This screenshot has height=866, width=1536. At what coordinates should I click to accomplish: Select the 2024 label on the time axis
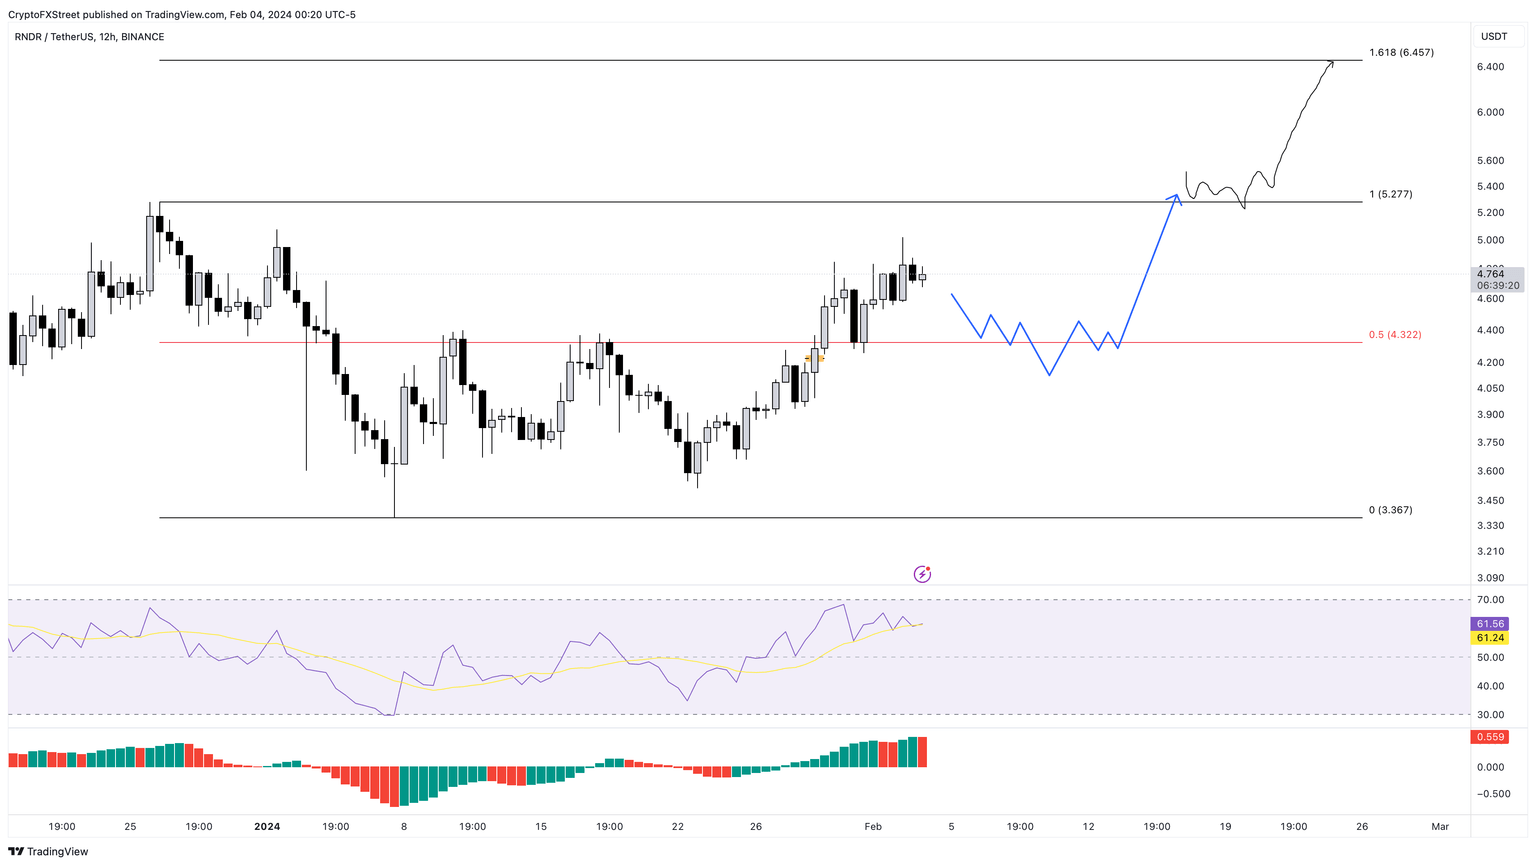[265, 827]
